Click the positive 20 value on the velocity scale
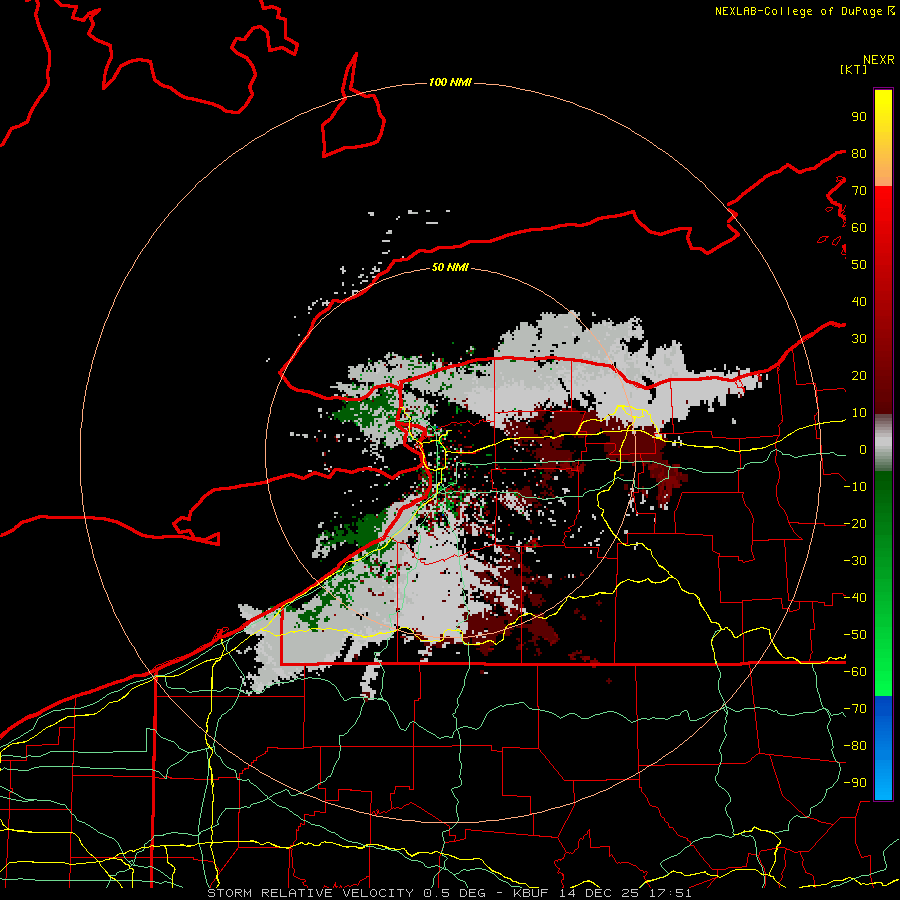The width and height of the screenshot is (900, 900). [x=859, y=375]
